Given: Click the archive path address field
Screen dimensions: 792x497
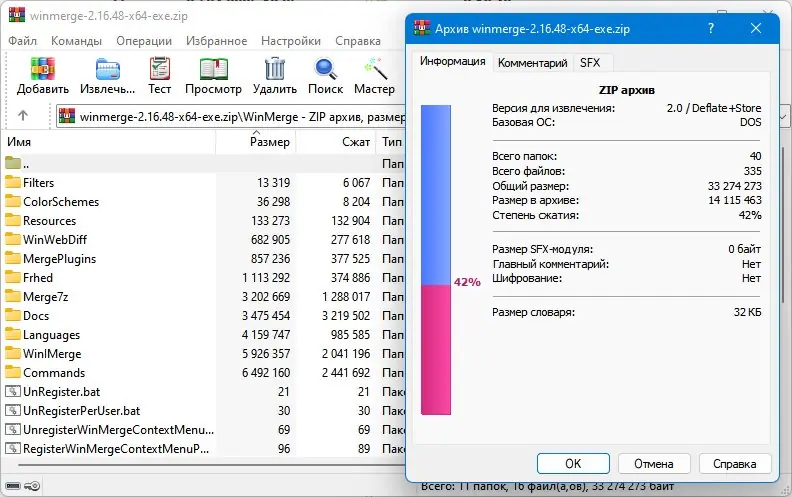Looking at the screenshot, I should (231, 117).
